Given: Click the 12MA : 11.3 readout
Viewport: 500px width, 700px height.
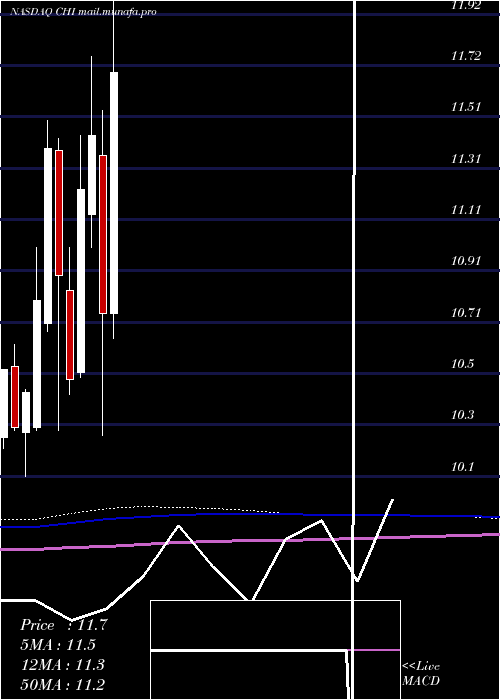Looking at the screenshot, I should point(63,665).
